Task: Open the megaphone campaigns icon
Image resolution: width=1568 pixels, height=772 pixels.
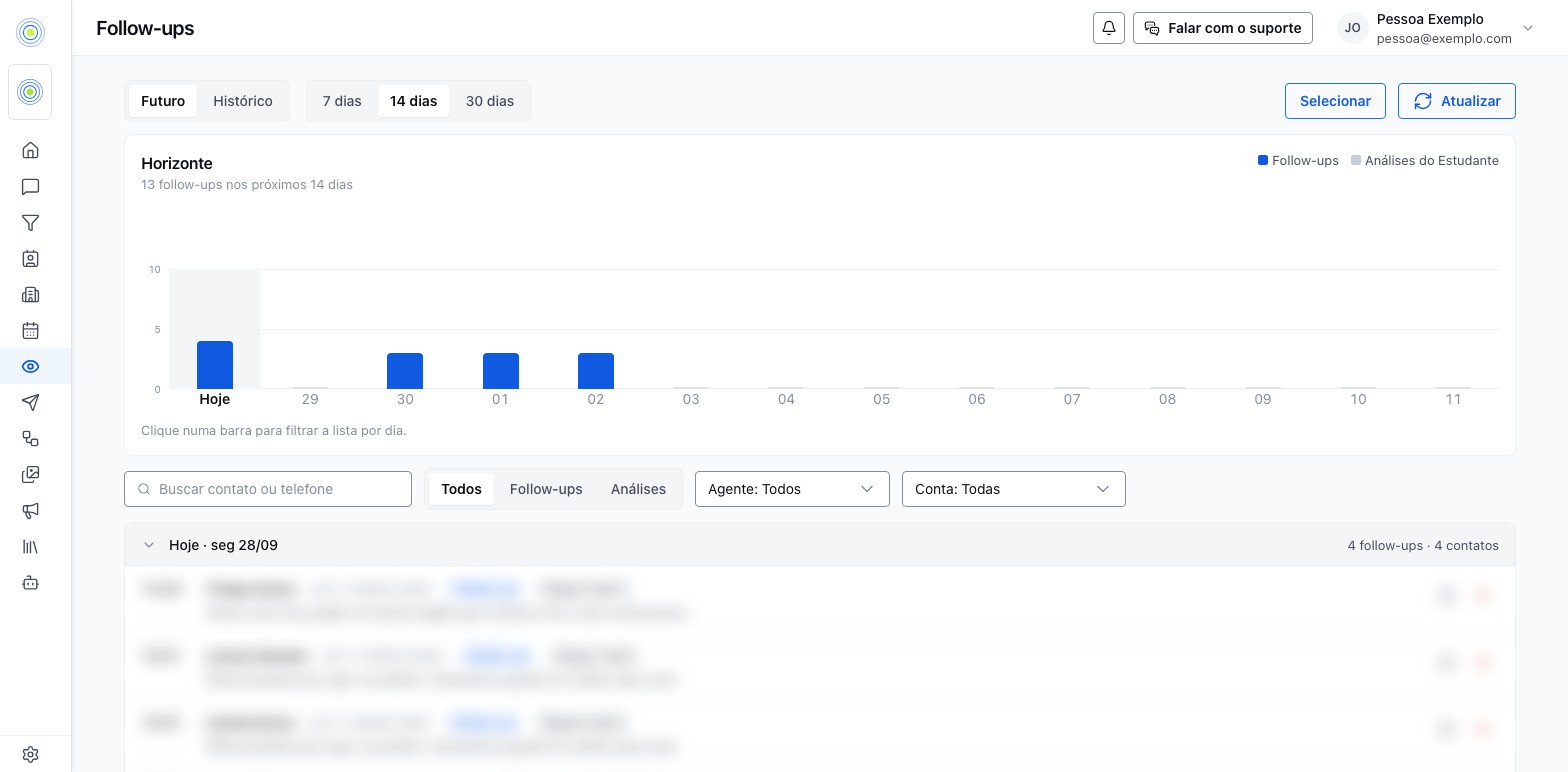Action: [x=31, y=510]
